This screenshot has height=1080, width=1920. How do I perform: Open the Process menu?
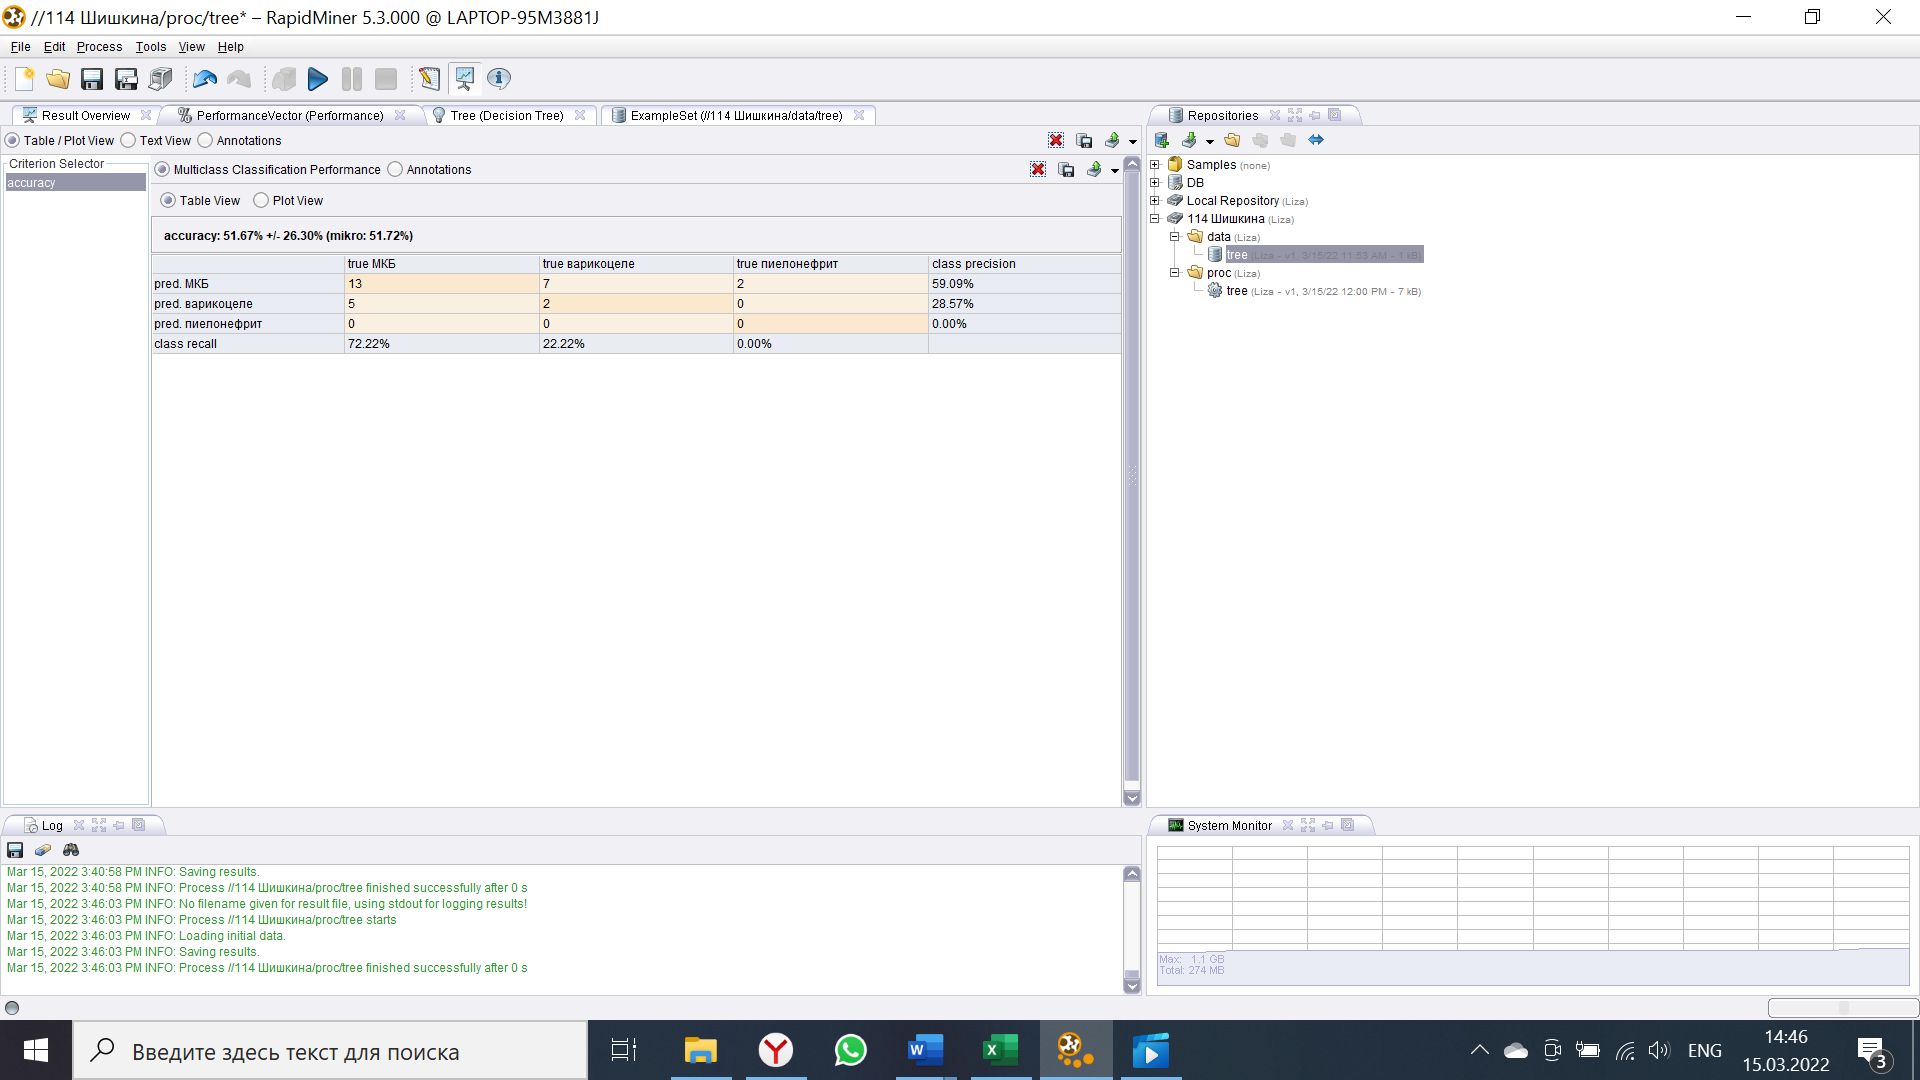[x=99, y=47]
